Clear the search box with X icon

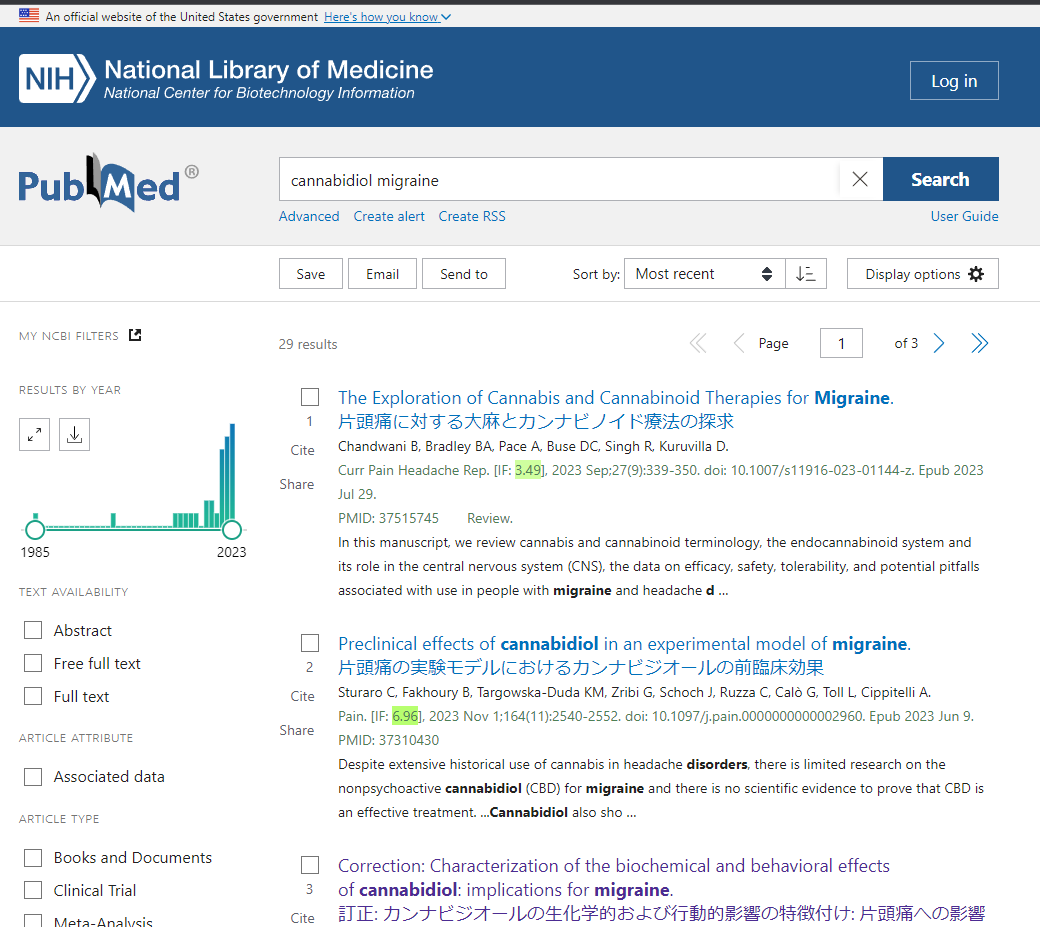[x=860, y=179]
